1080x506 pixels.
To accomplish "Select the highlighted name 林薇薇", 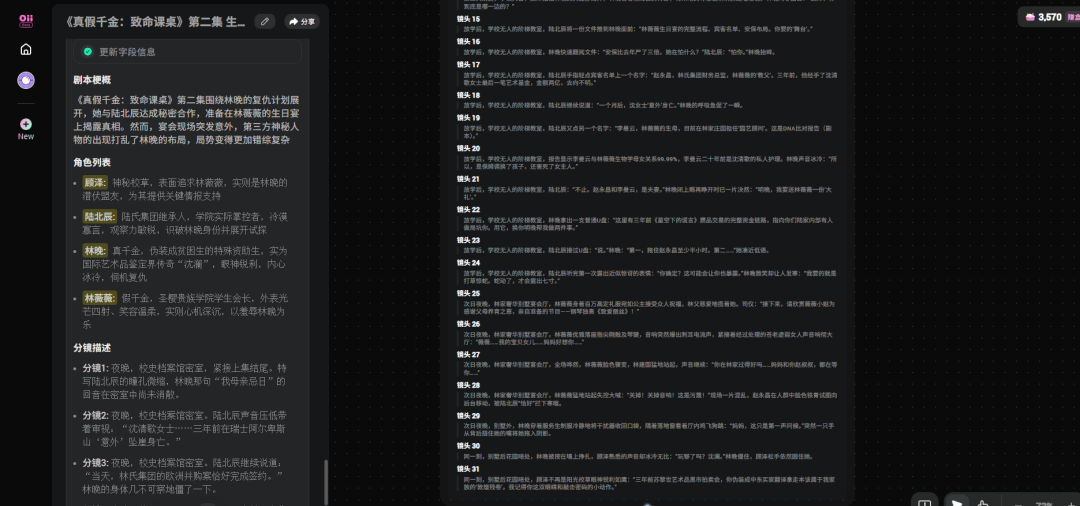I will point(100,298).
